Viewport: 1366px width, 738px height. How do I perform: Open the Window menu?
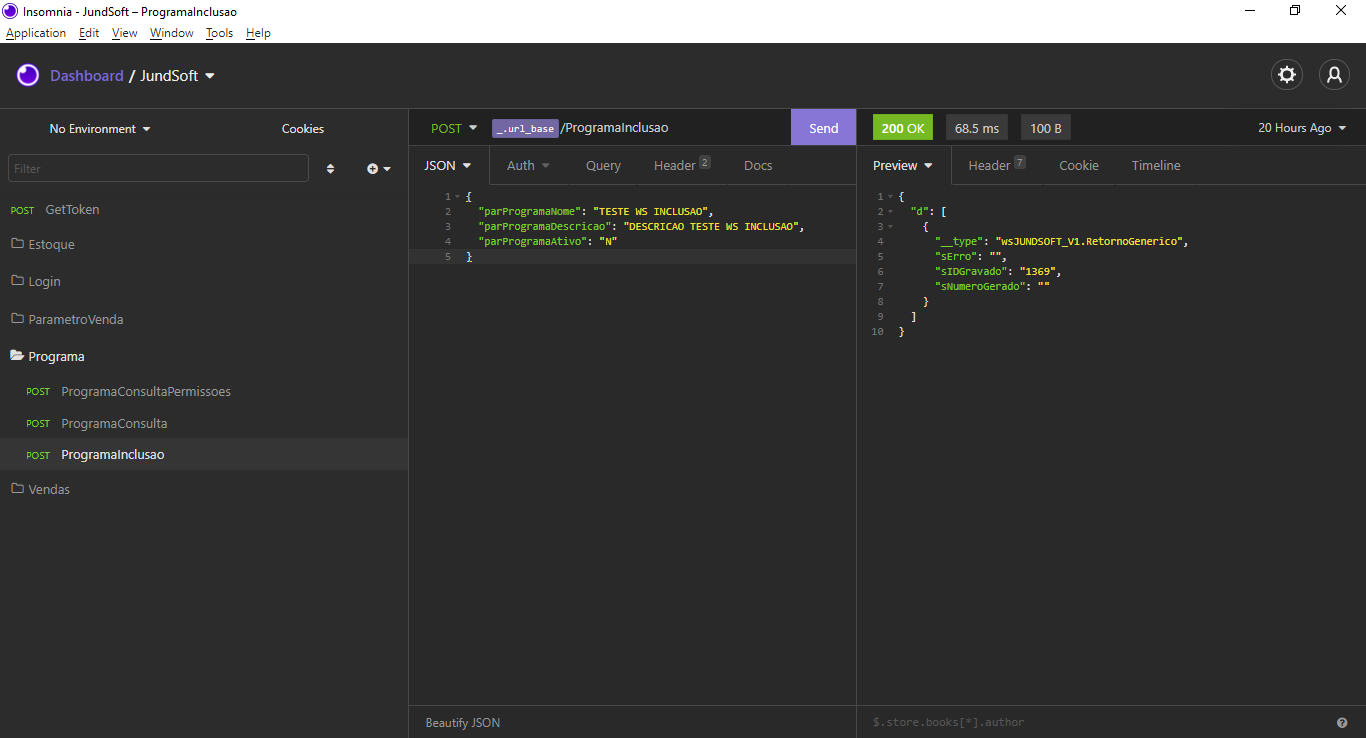[x=172, y=33]
